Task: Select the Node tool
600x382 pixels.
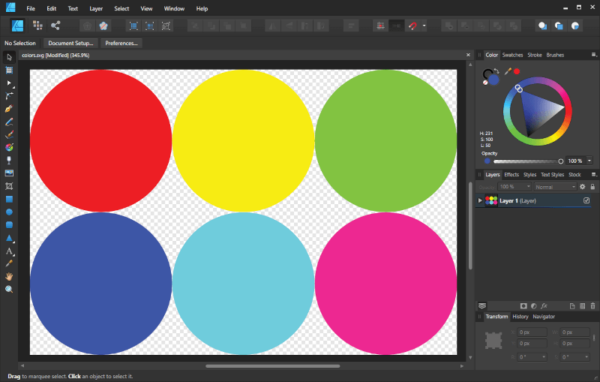Action: coord(9,83)
